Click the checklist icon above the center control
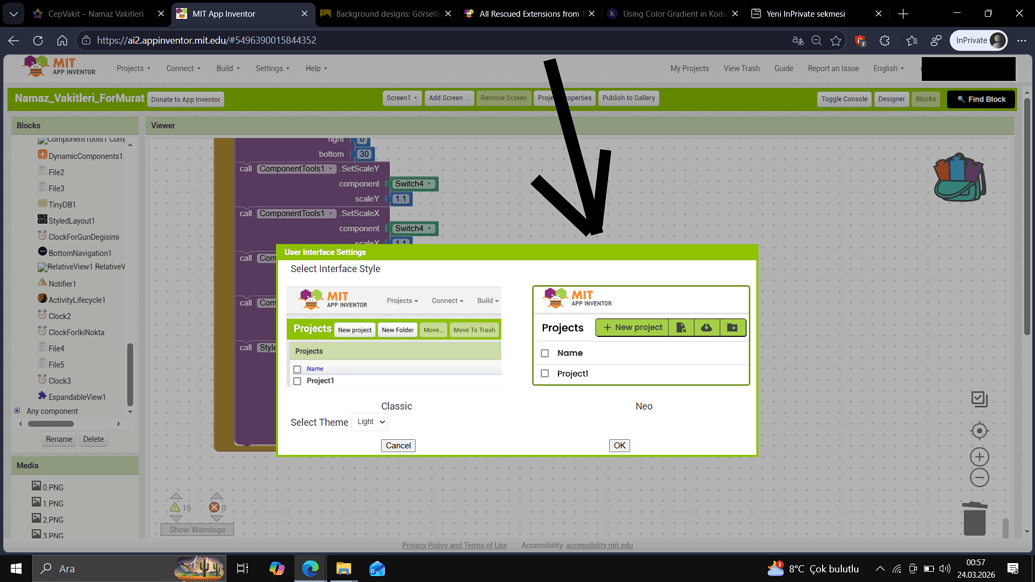 [x=980, y=399]
